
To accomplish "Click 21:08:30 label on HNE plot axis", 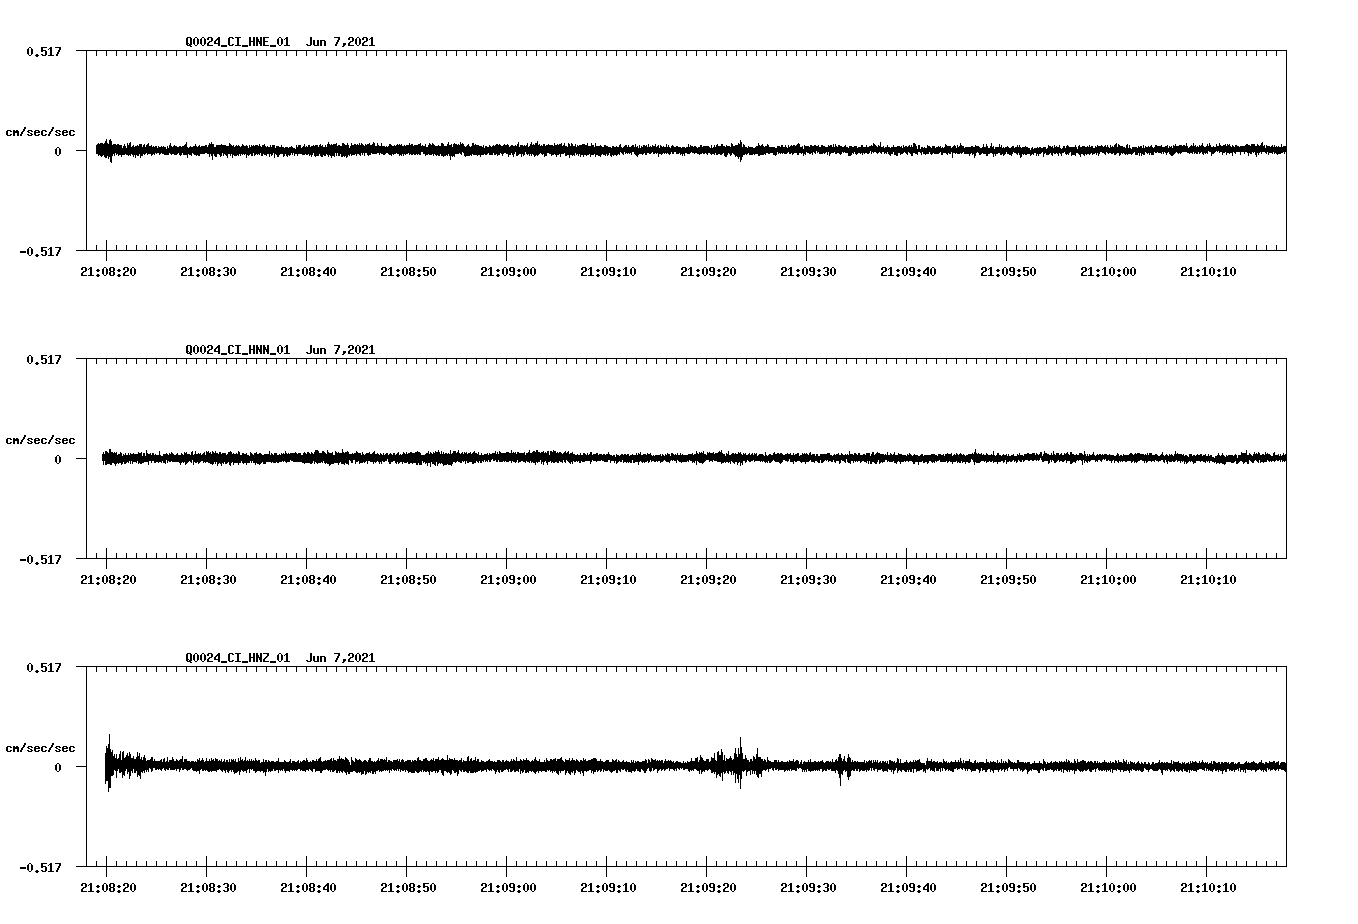I will click(208, 272).
